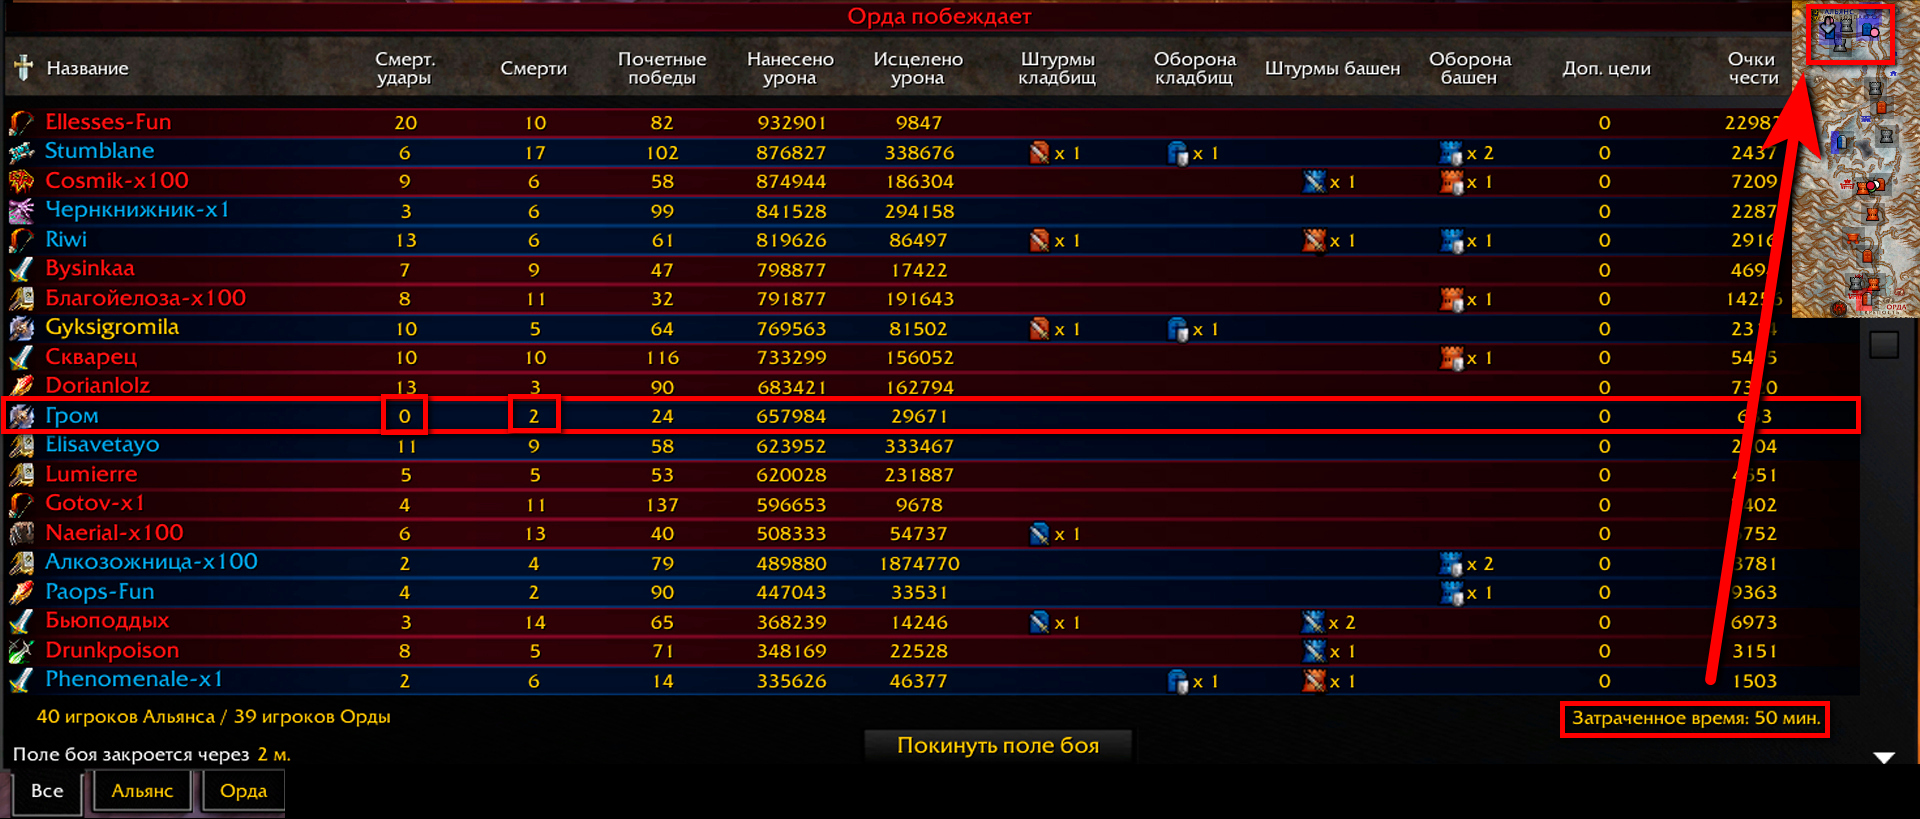This screenshot has height=819, width=1920.
Task: Click the class icon next to Гром
Action: [x=21, y=416]
